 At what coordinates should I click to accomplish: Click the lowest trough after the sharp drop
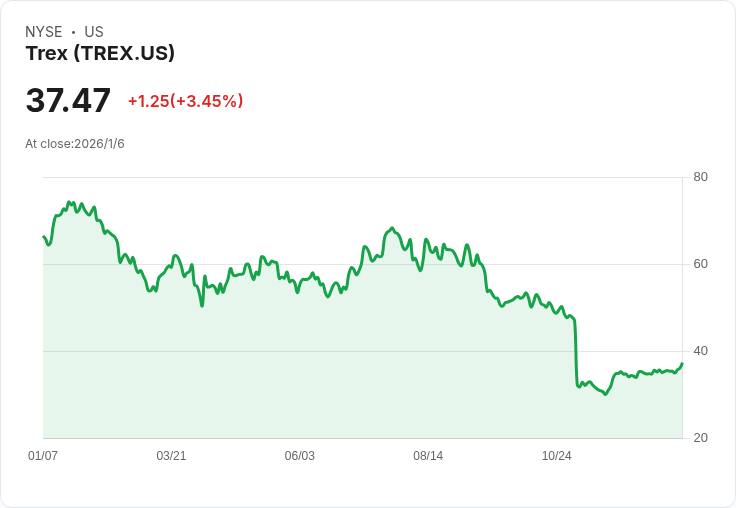pyautogui.click(x=605, y=394)
